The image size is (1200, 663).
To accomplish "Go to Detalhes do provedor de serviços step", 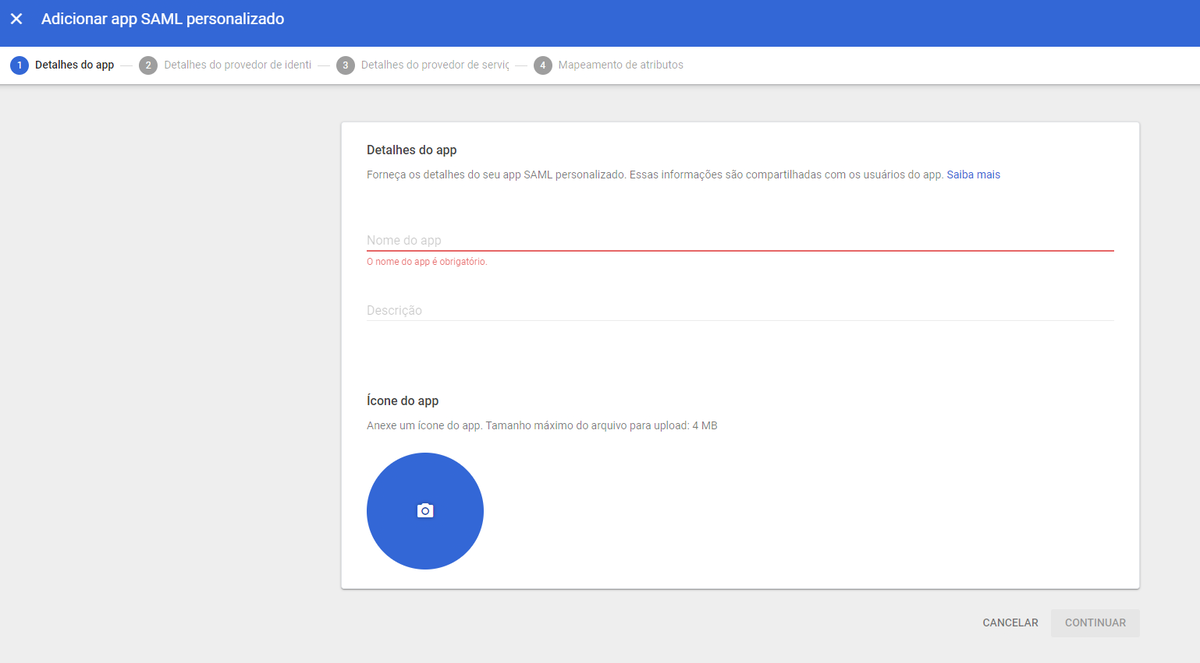I will pos(435,65).
